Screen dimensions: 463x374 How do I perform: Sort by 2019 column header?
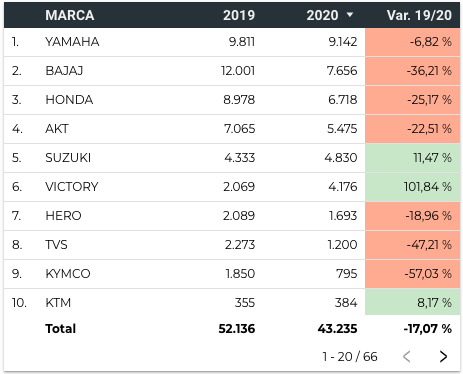(239, 15)
